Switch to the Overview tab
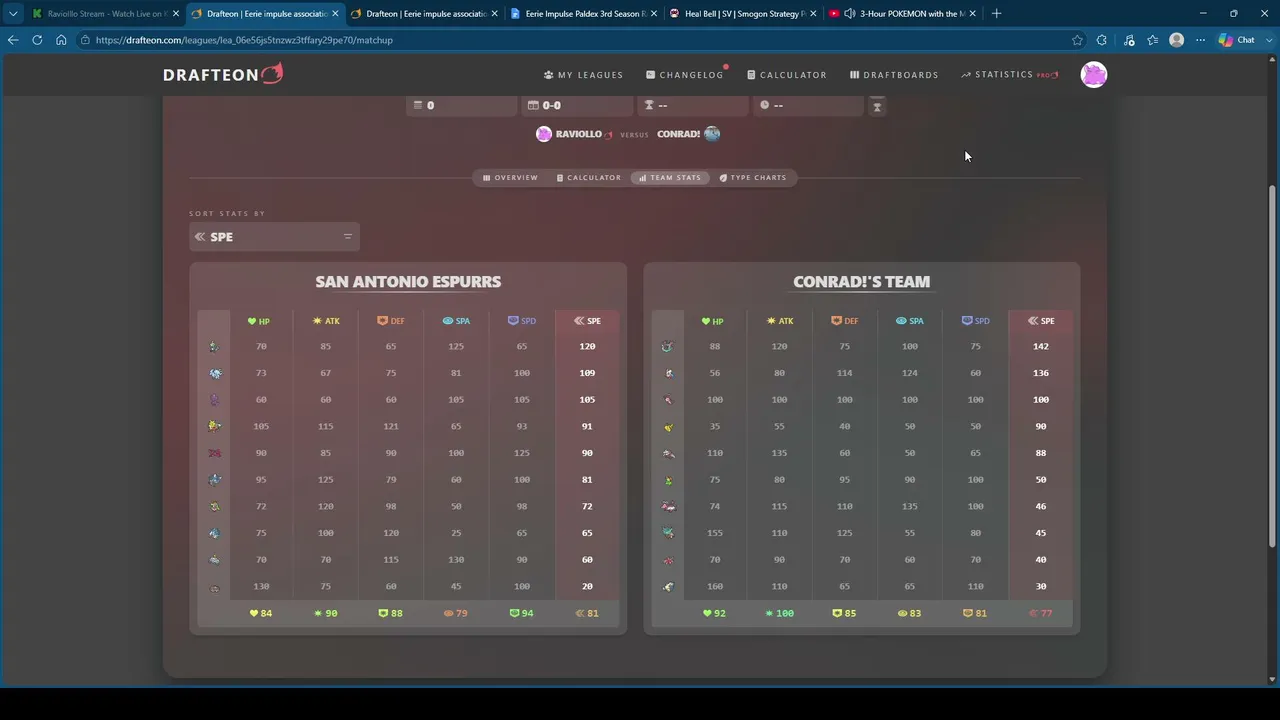This screenshot has height=720, width=1280. coord(510,178)
